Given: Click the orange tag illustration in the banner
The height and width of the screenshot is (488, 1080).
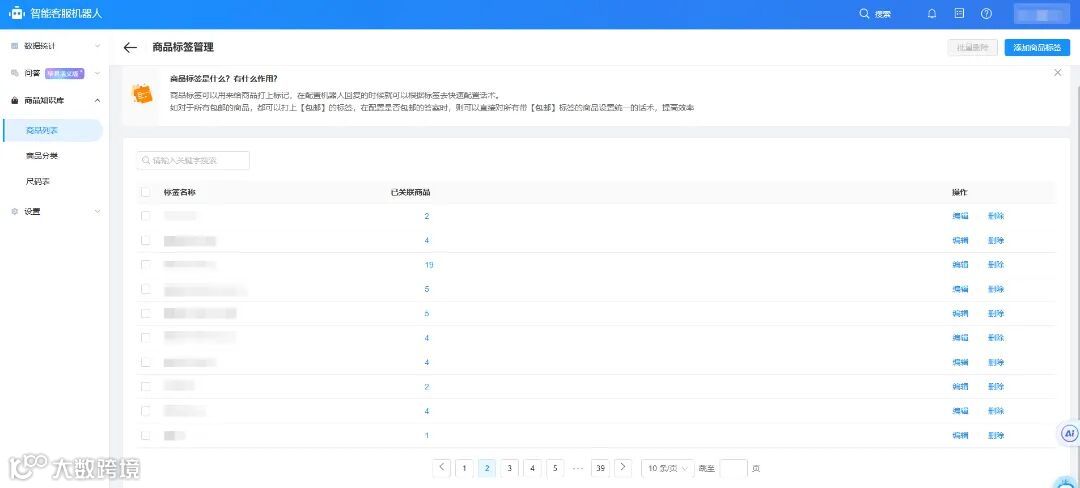Looking at the screenshot, I should tap(142, 94).
